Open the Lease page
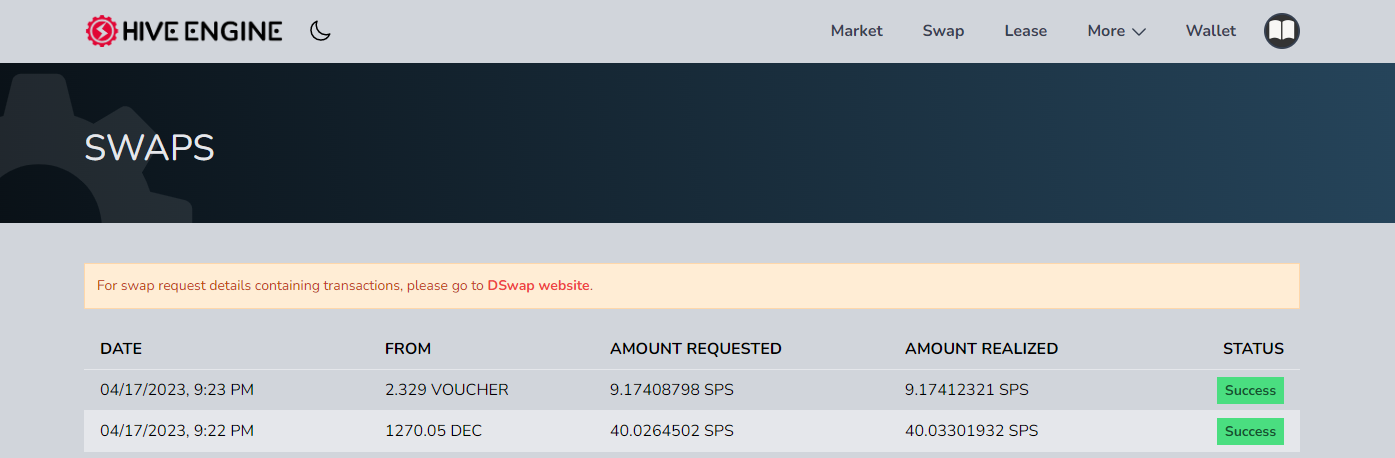1395x458 pixels. 1025,31
